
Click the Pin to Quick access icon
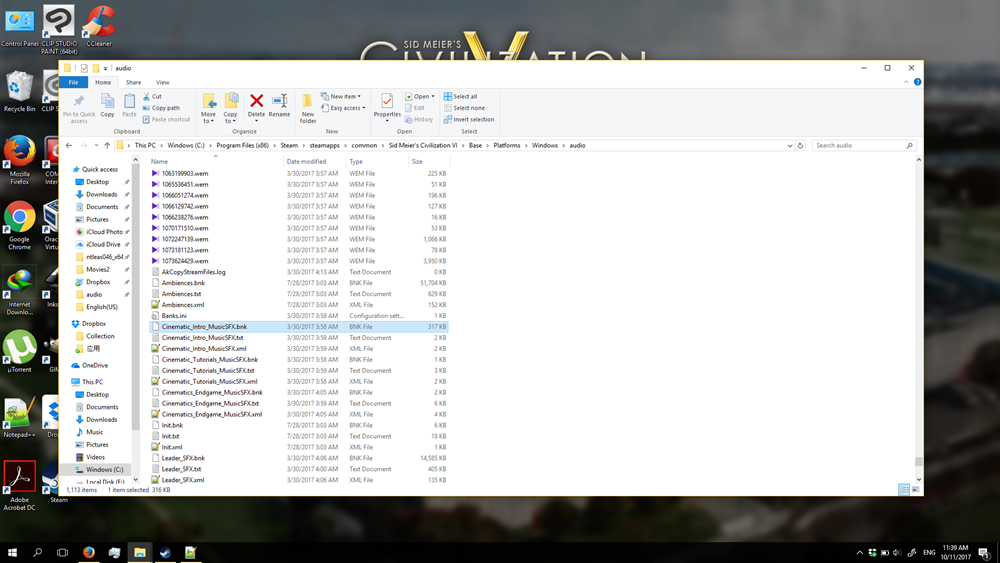point(78,101)
